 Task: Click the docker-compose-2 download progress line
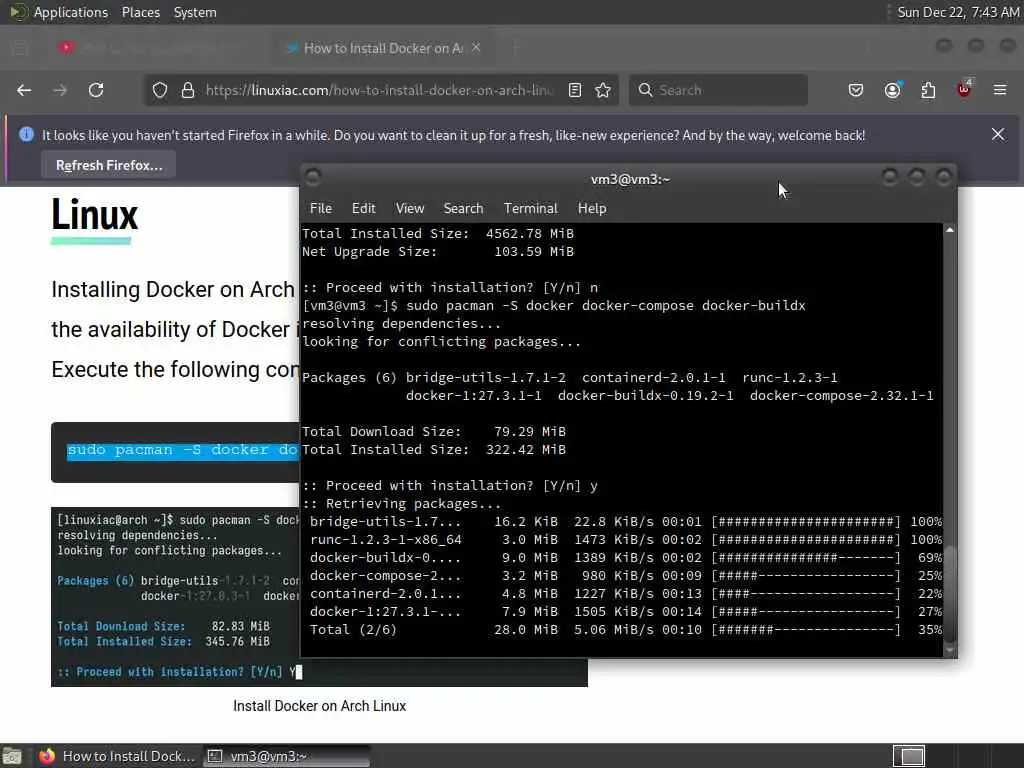click(625, 575)
